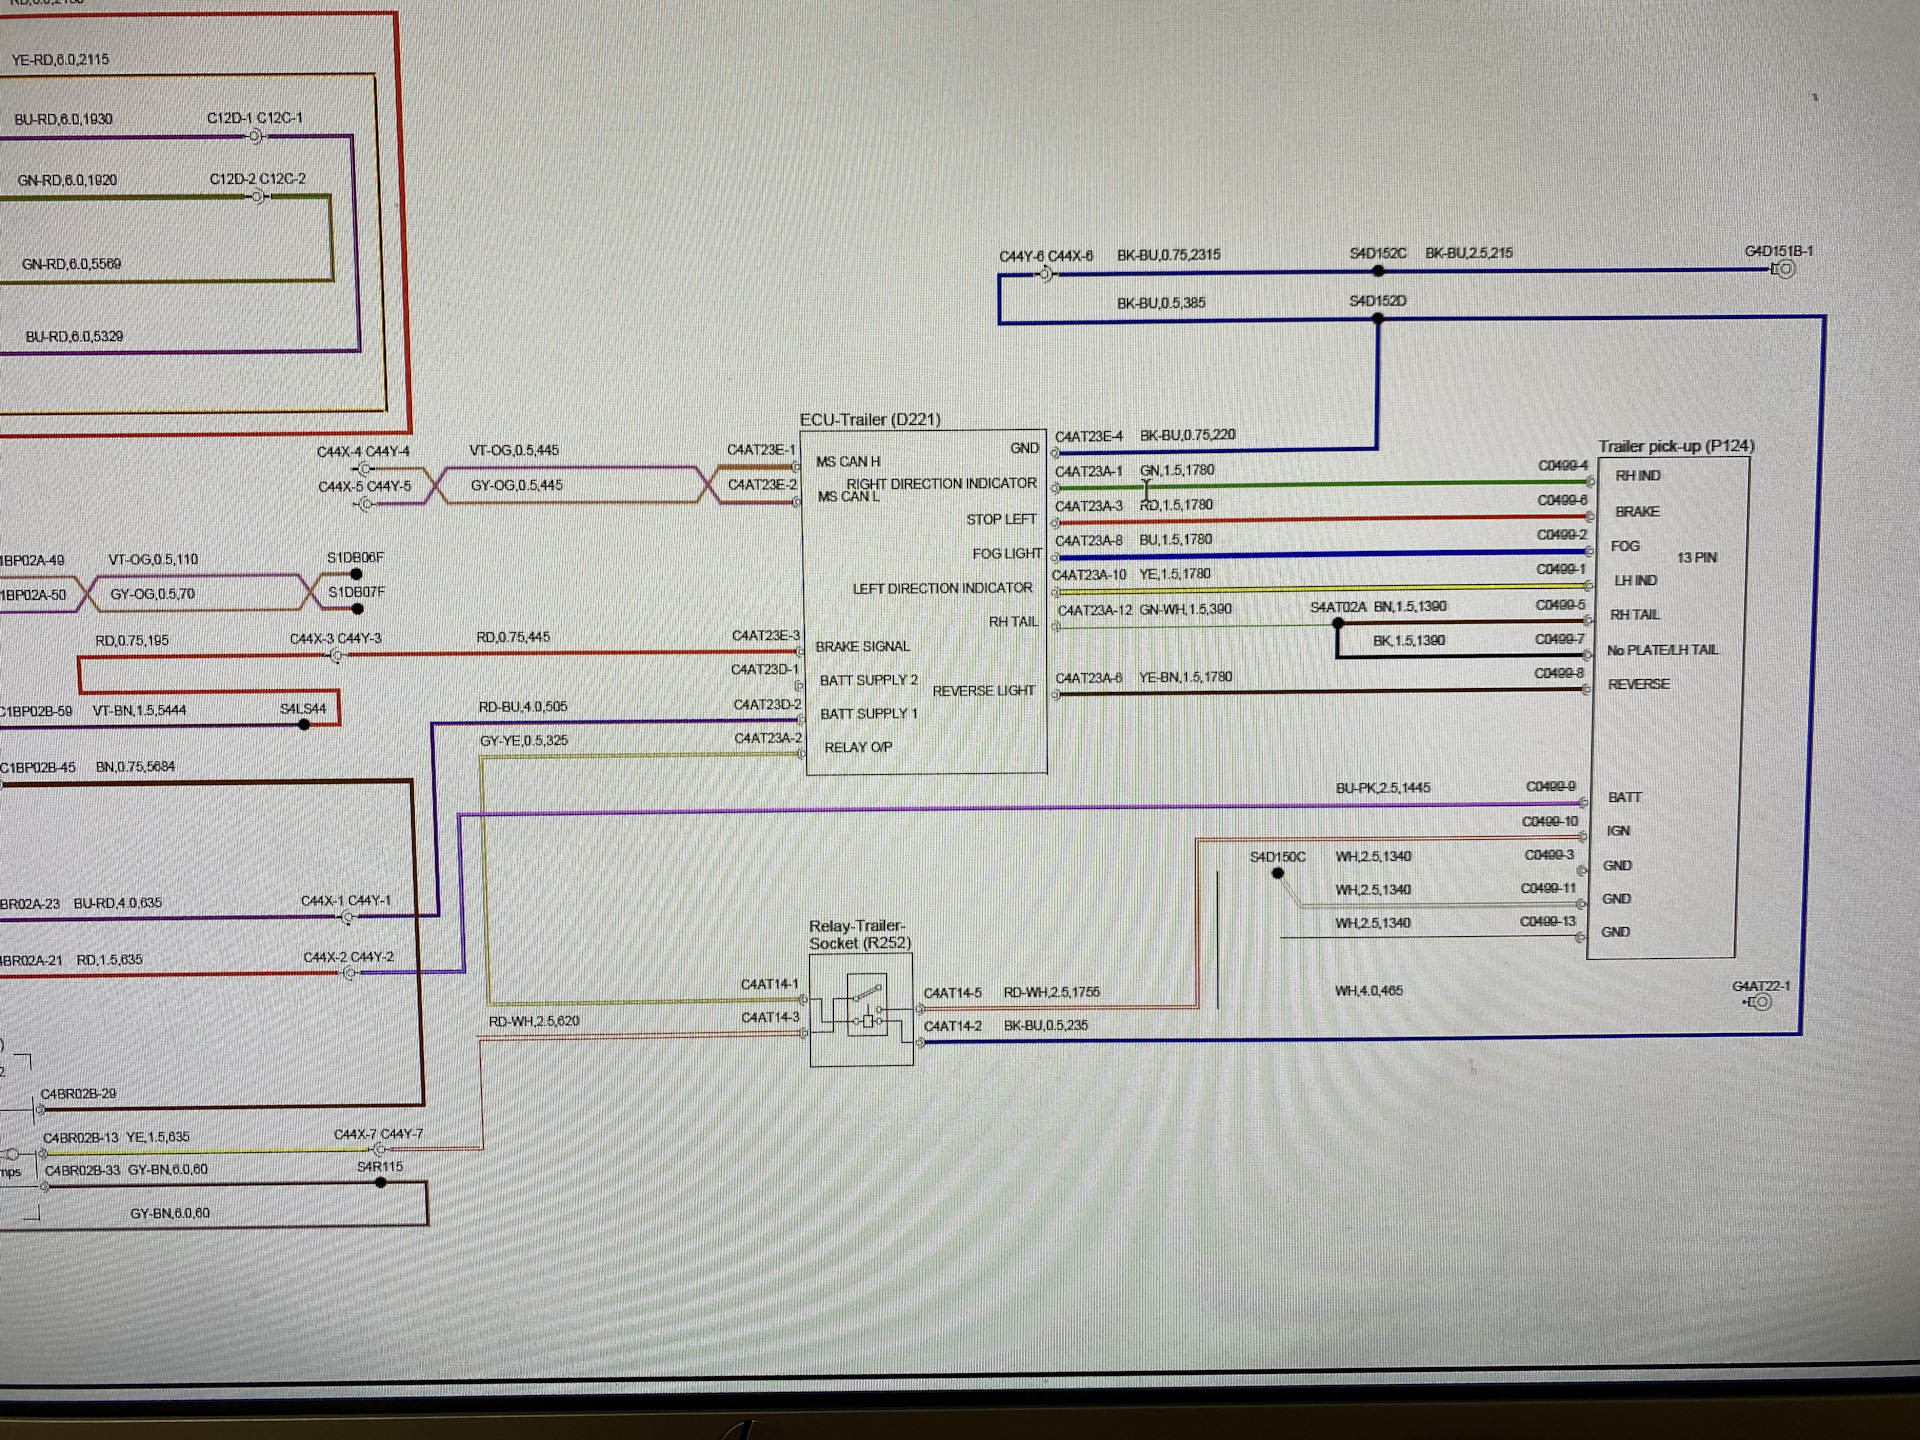This screenshot has height=1440, width=1920.
Task: Click the C44X-2 C44Y-2 connector symbol
Action: 349,973
